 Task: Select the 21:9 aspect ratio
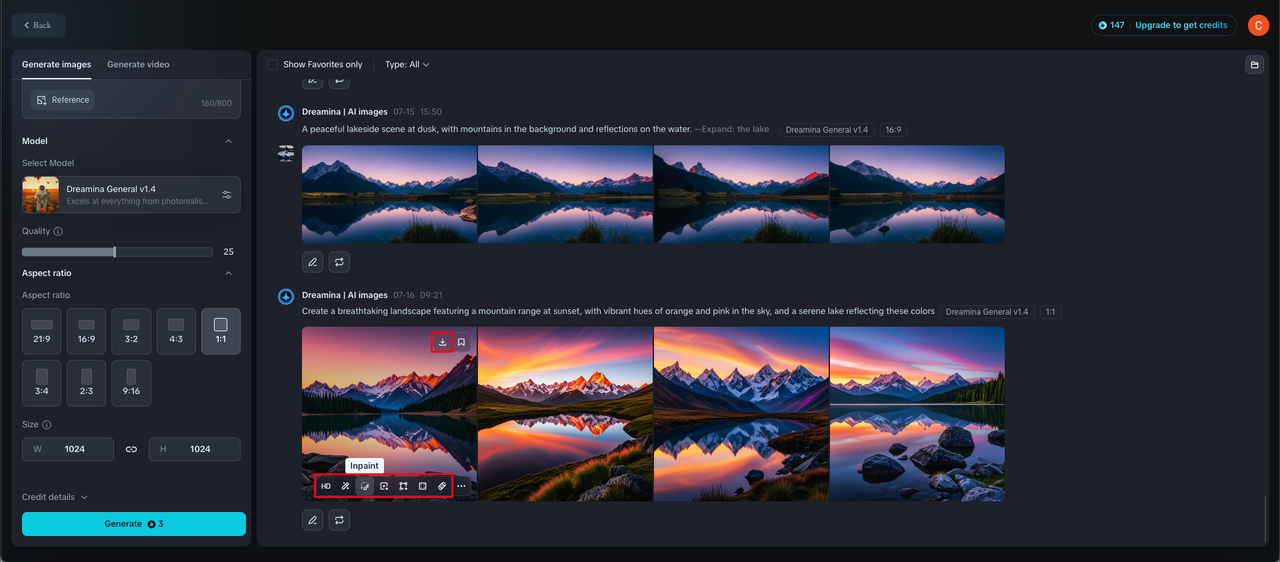coord(42,332)
